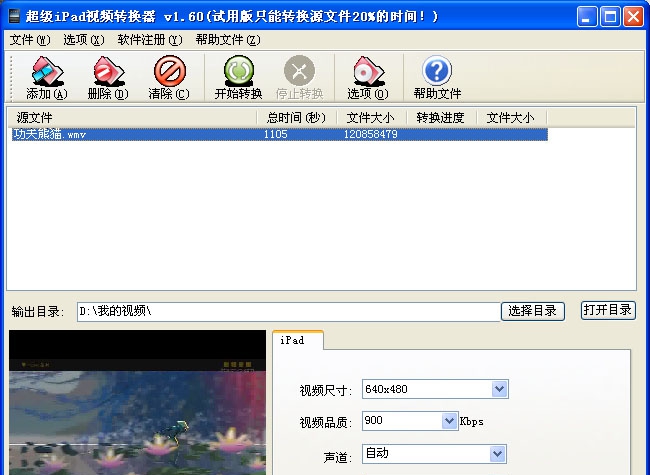Click the video preview thumbnail
The image size is (650, 475).
click(x=137, y=402)
